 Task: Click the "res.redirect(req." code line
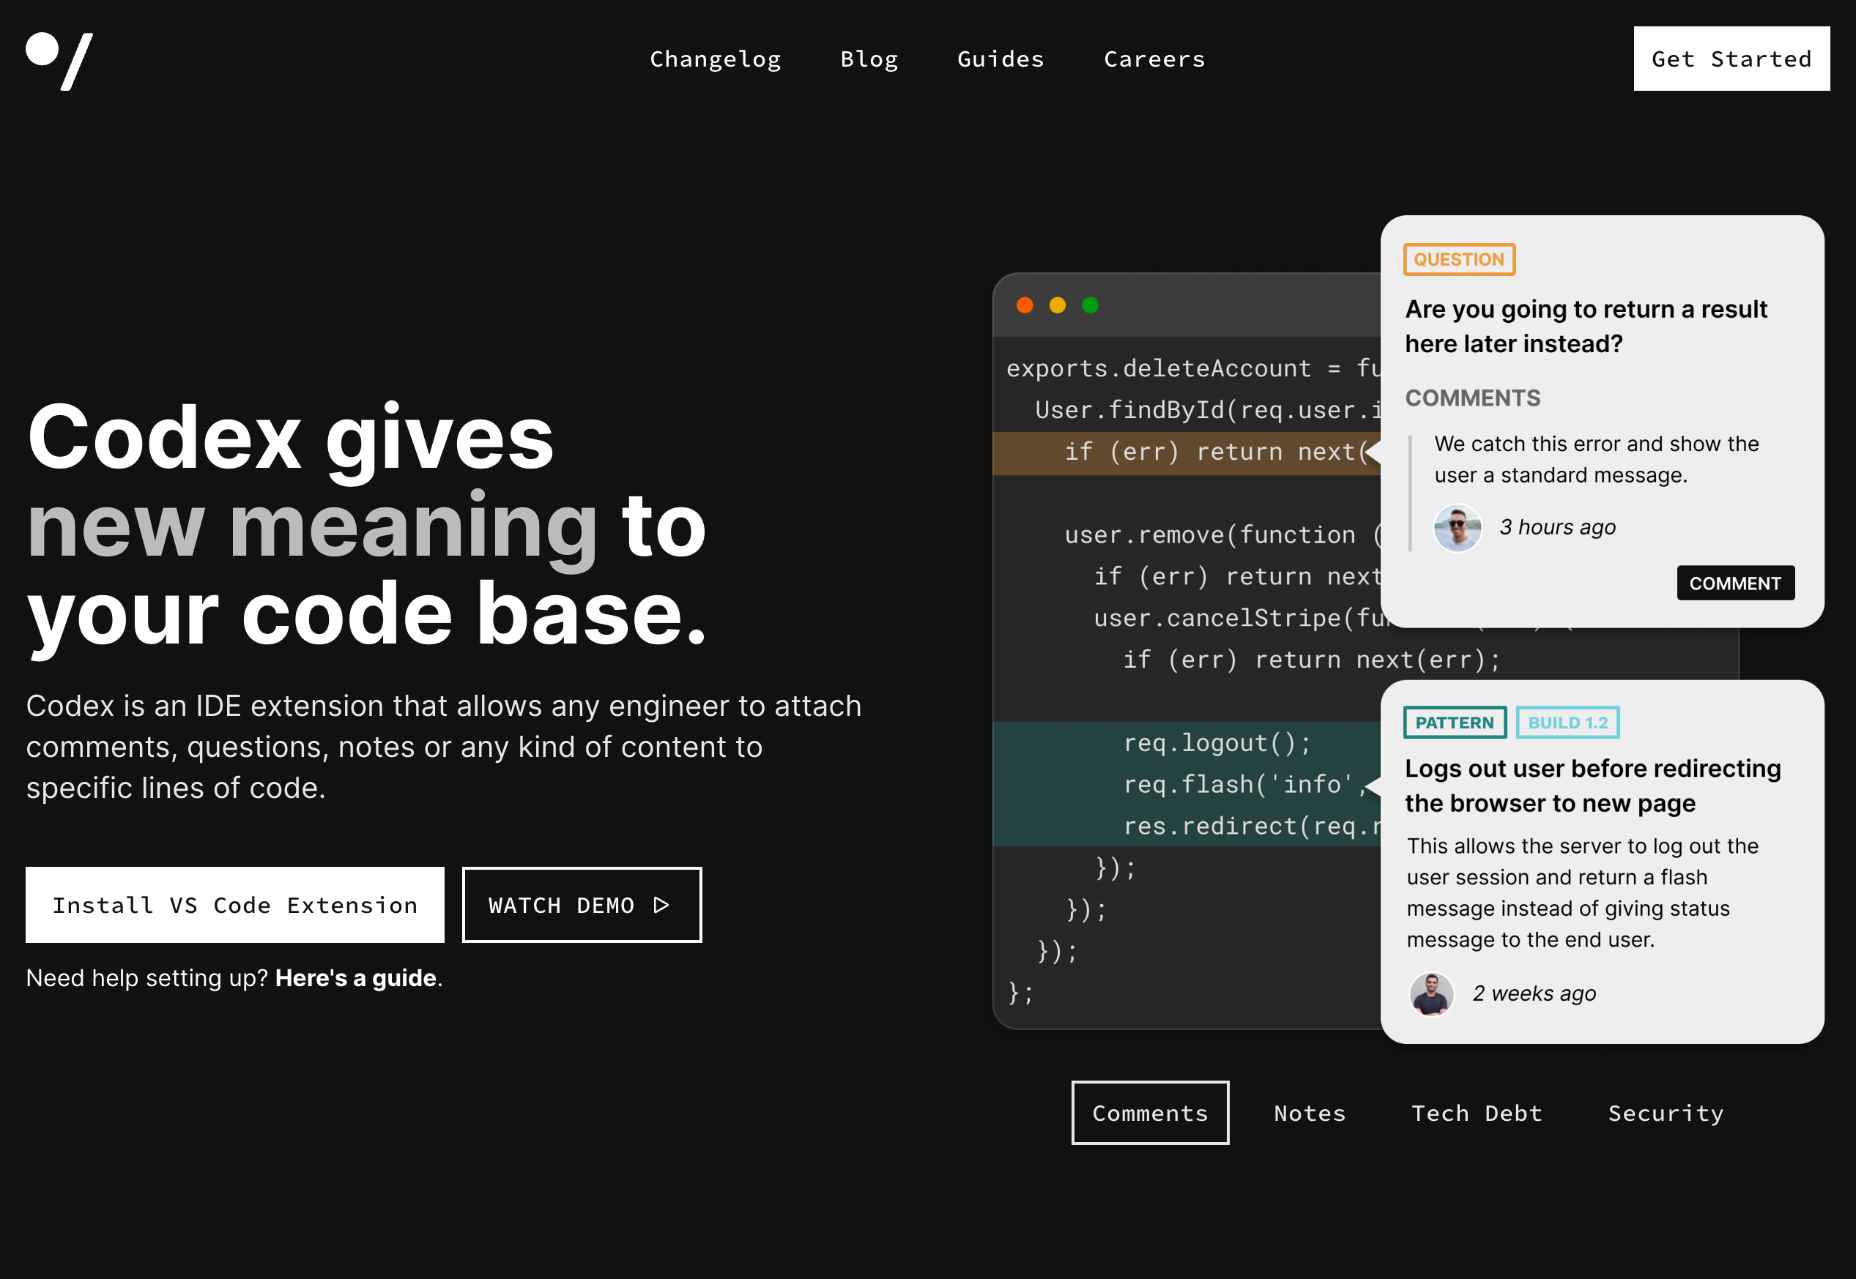[x=1252, y=826]
